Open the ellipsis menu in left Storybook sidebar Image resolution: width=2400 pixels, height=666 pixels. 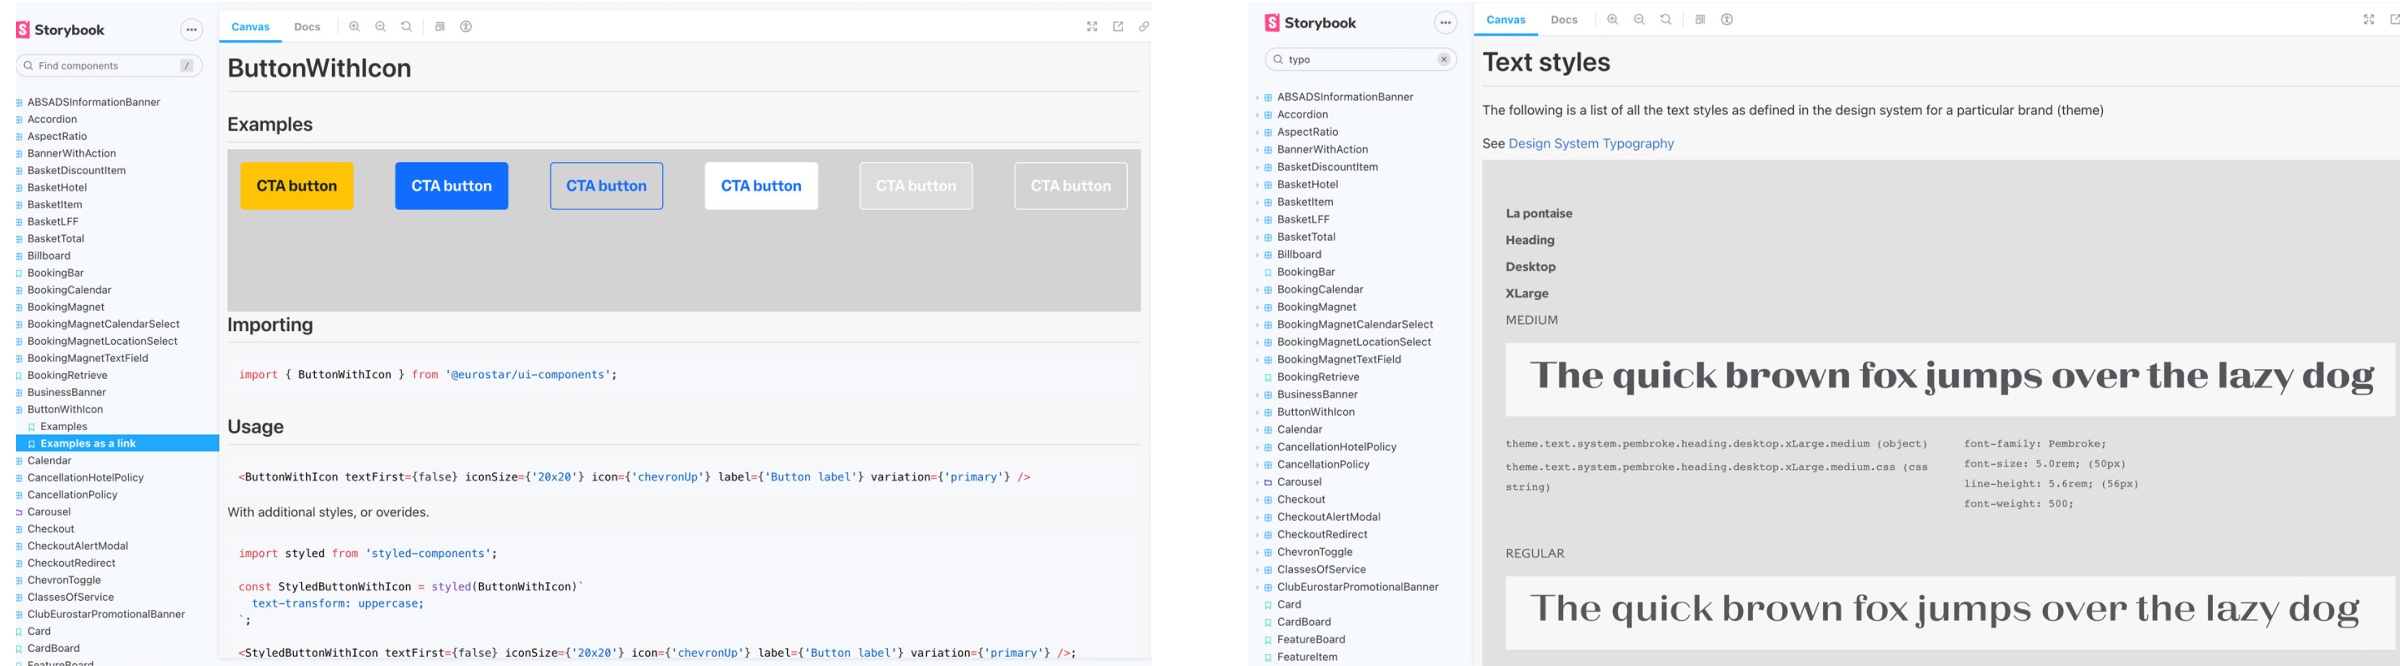[x=191, y=30]
